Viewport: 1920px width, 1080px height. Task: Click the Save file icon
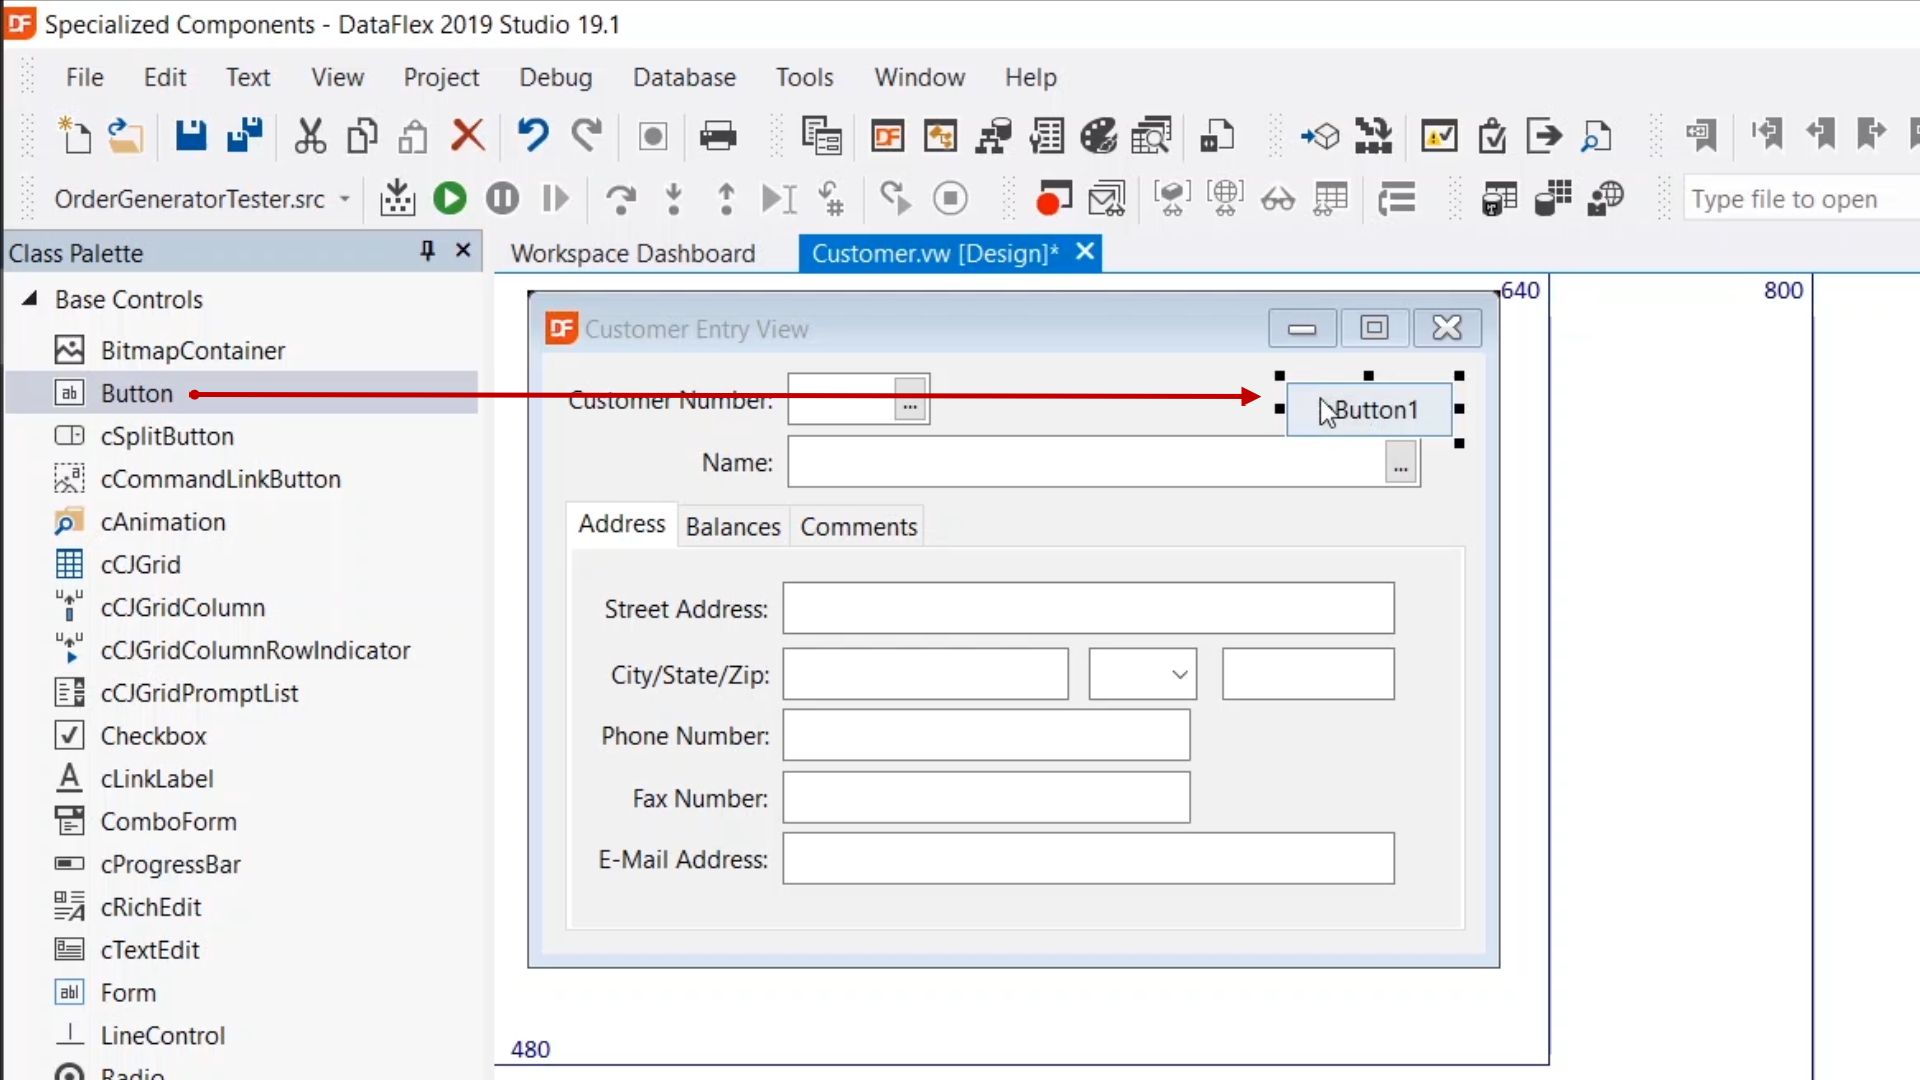click(190, 135)
